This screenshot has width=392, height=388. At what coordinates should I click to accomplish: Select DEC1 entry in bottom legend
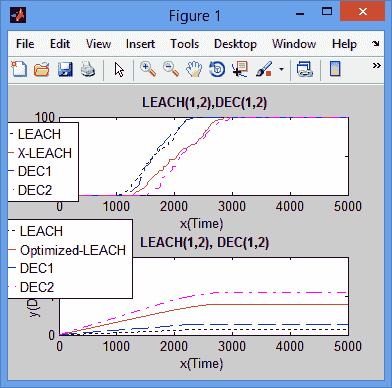click(36, 268)
